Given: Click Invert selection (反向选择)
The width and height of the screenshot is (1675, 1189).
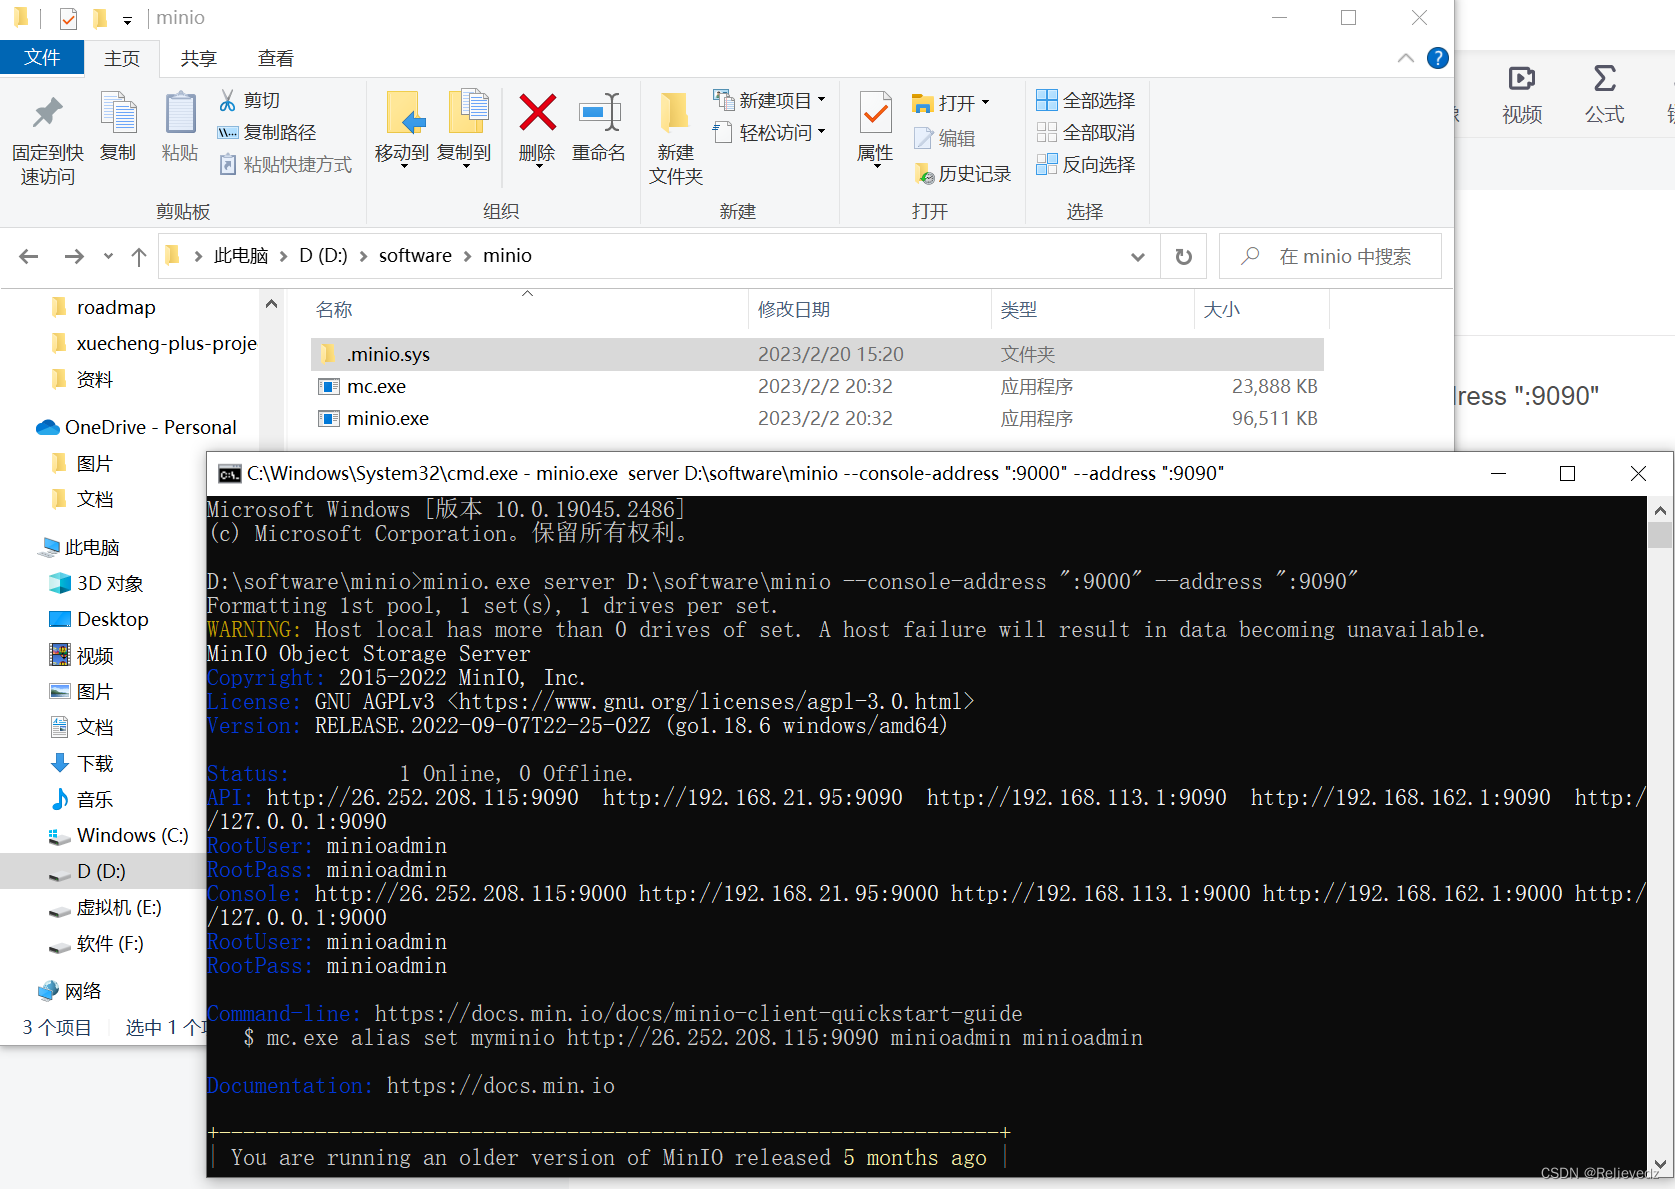Looking at the screenshot, I should 1086,164.
